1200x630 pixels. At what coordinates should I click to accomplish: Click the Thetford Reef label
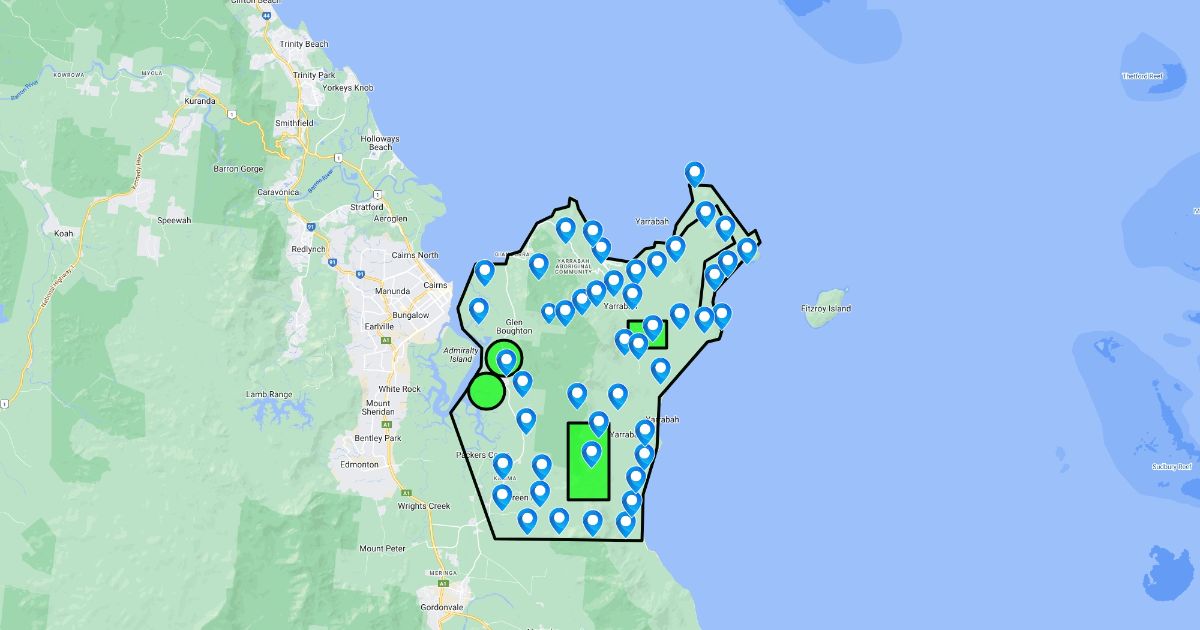point(1143,76)
